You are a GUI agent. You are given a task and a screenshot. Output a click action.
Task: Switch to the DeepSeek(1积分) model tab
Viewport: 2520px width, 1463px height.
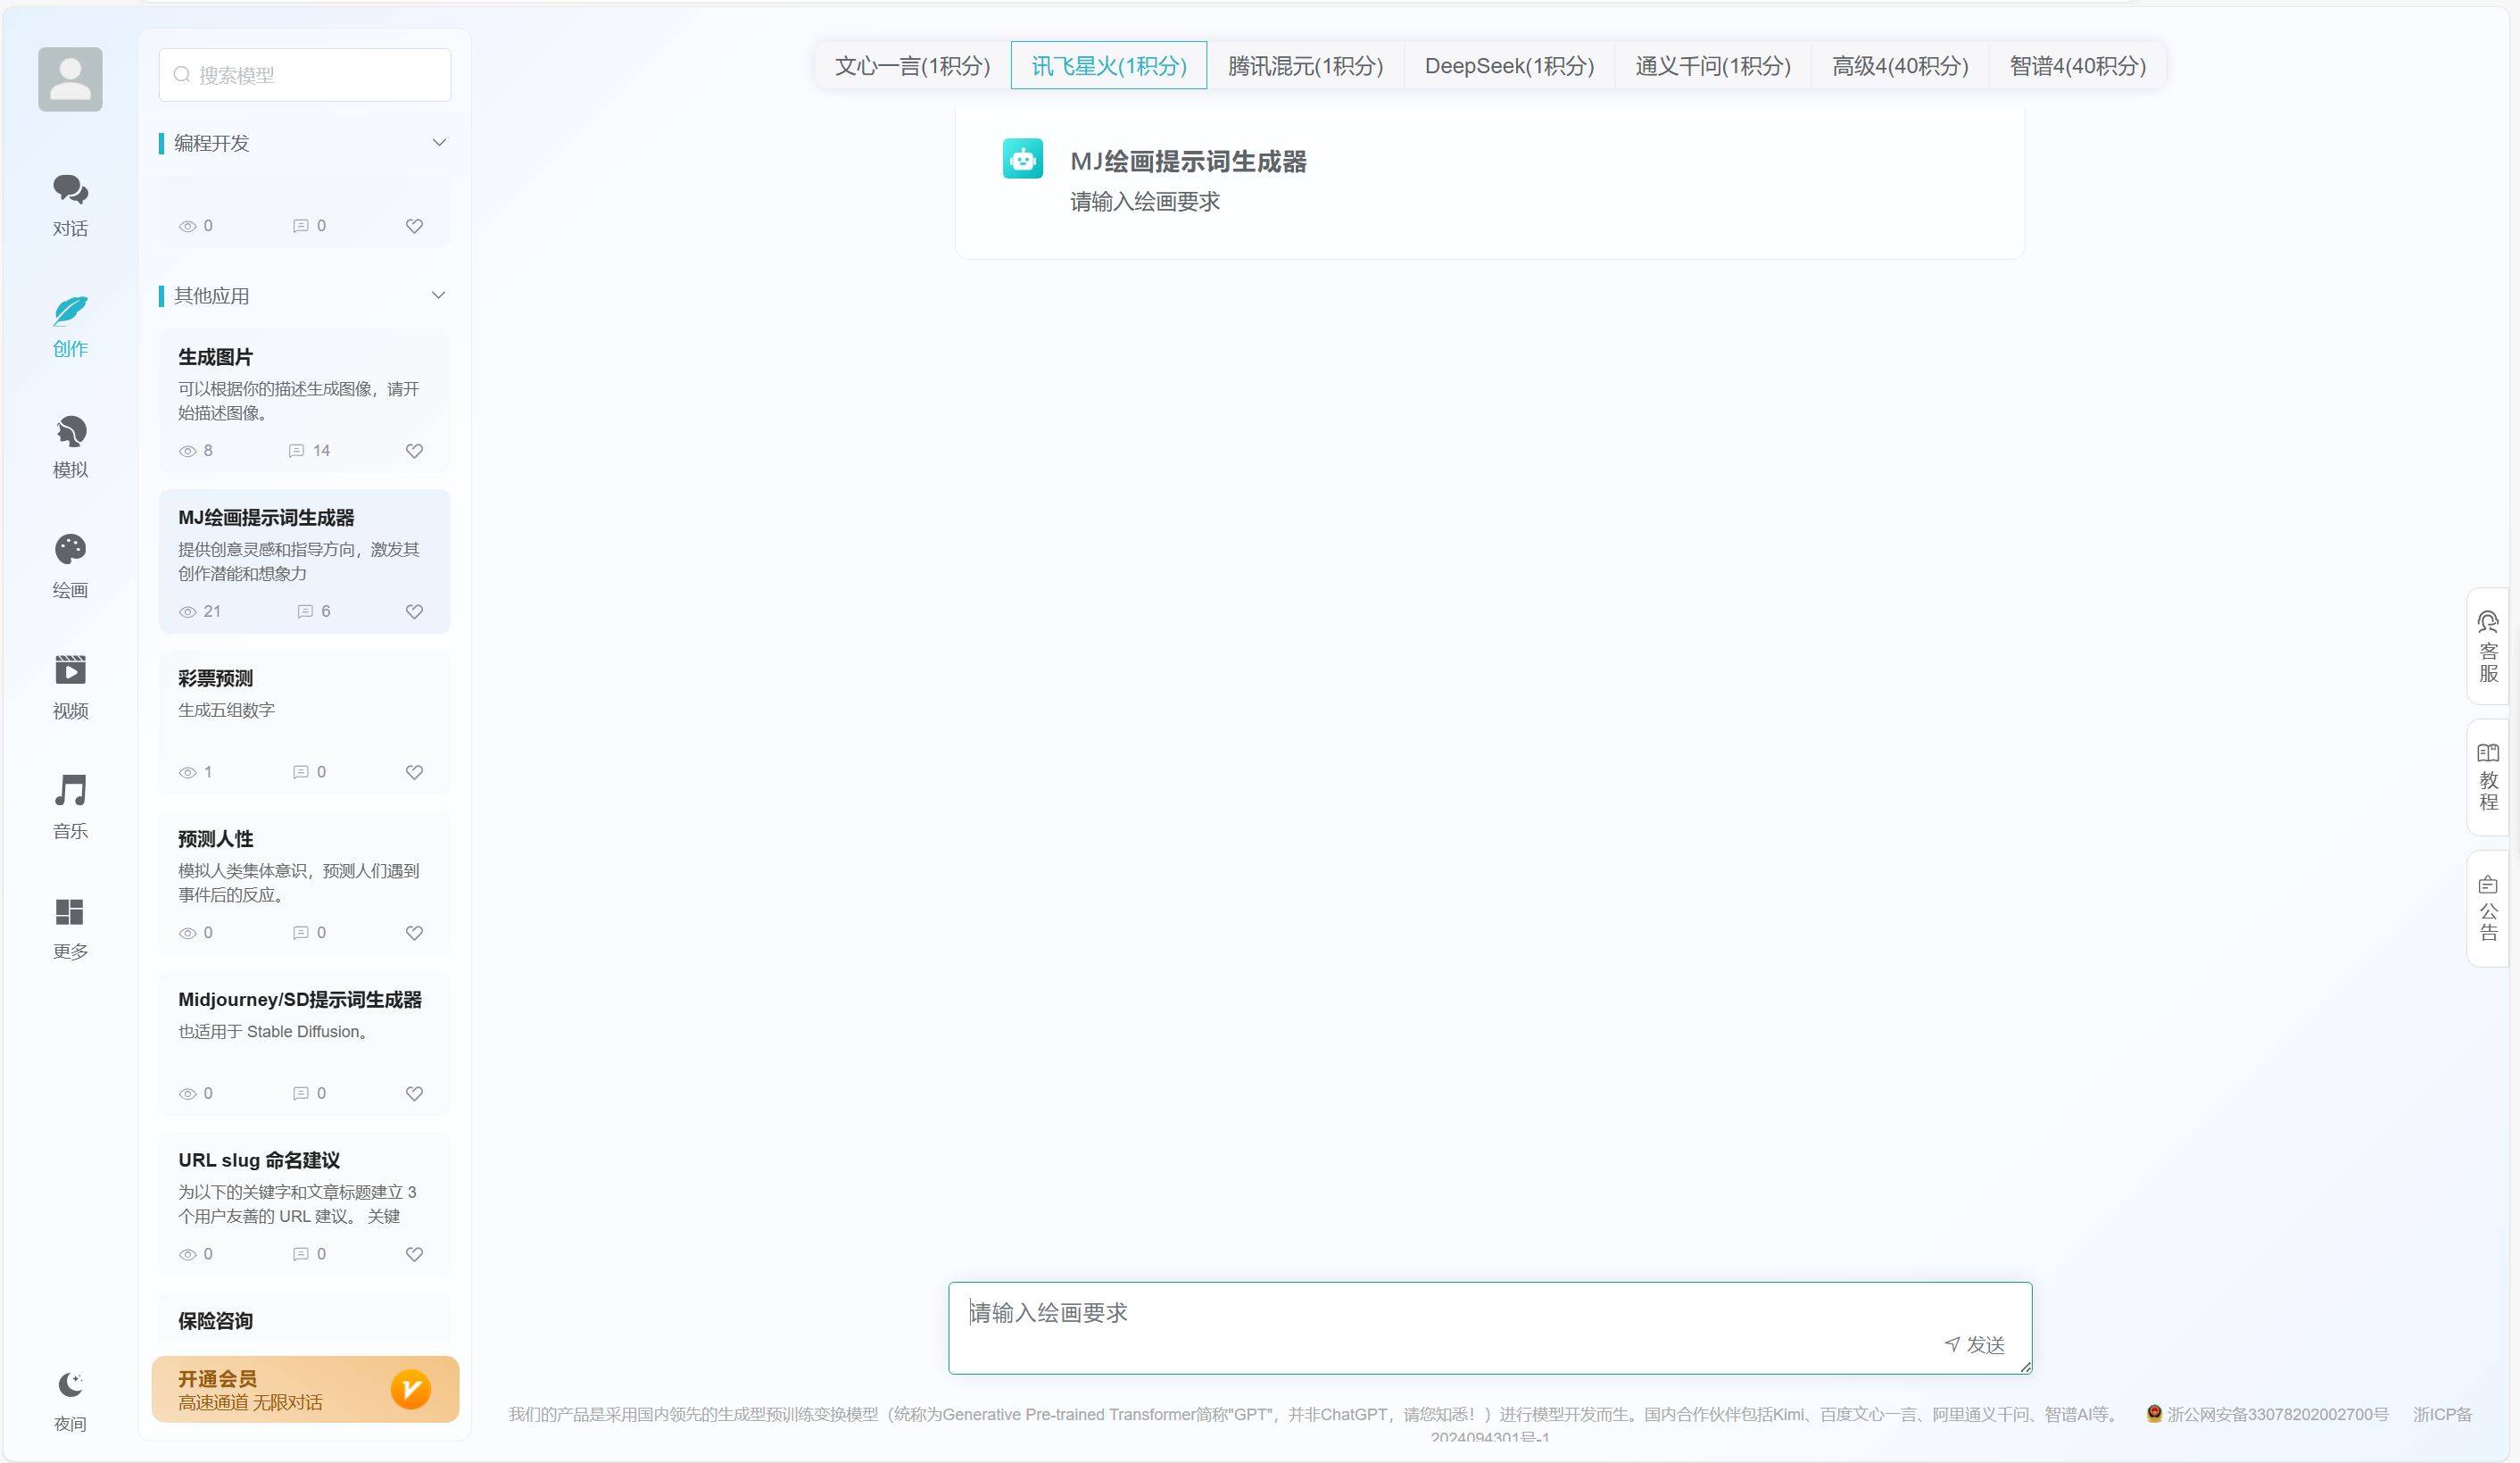(x=1508, y=66)
